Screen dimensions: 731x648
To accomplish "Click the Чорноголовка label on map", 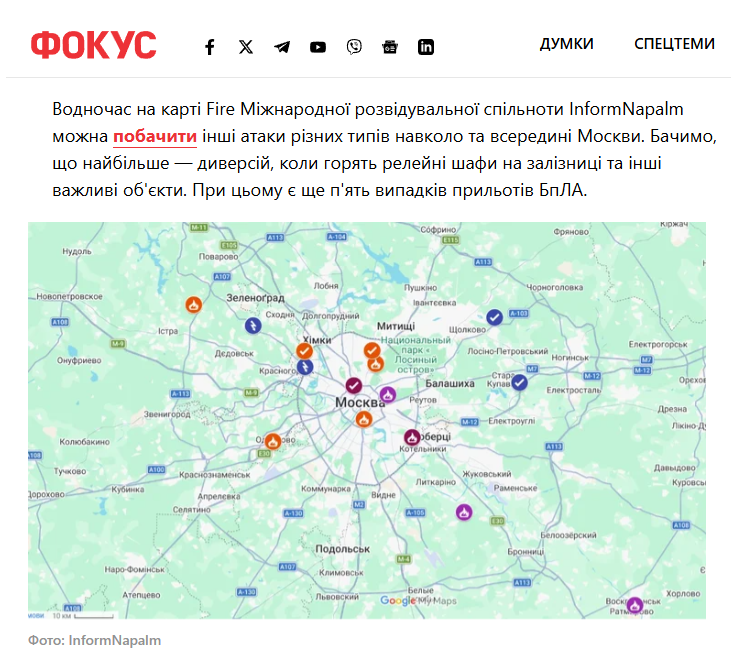I will [555, 287].
